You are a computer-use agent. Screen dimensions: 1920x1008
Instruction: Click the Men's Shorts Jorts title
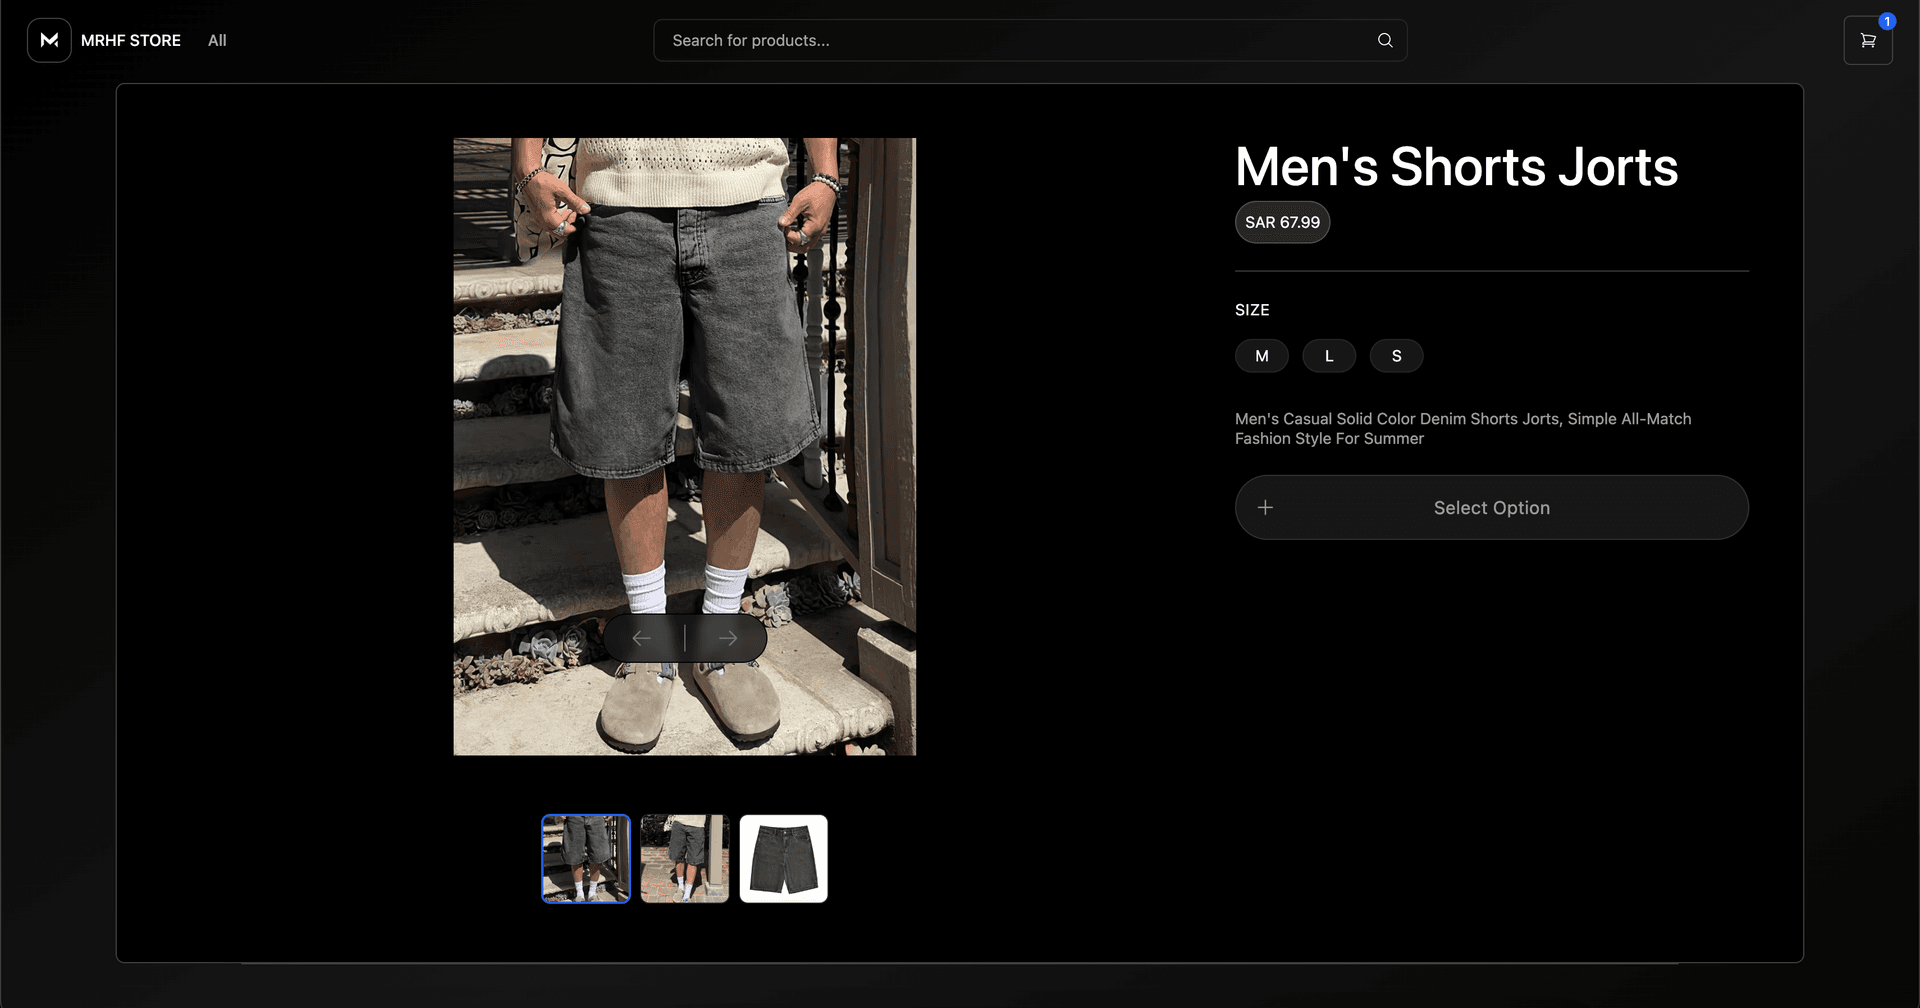click(x=1456, y=166)
